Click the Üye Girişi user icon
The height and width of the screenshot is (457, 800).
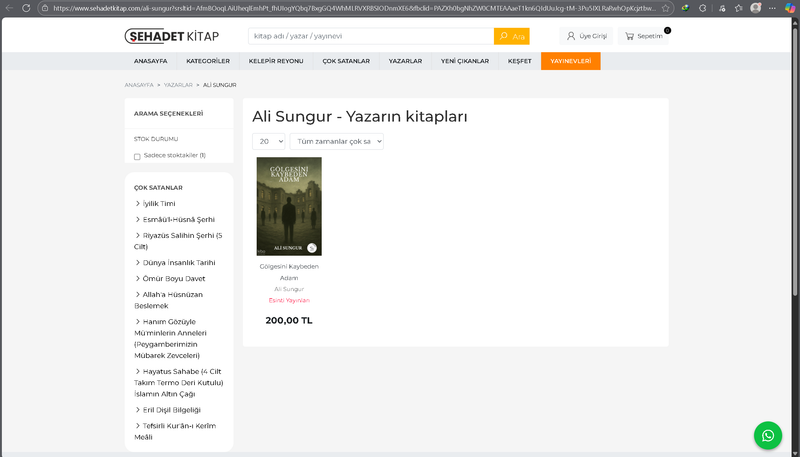(571, 36)
